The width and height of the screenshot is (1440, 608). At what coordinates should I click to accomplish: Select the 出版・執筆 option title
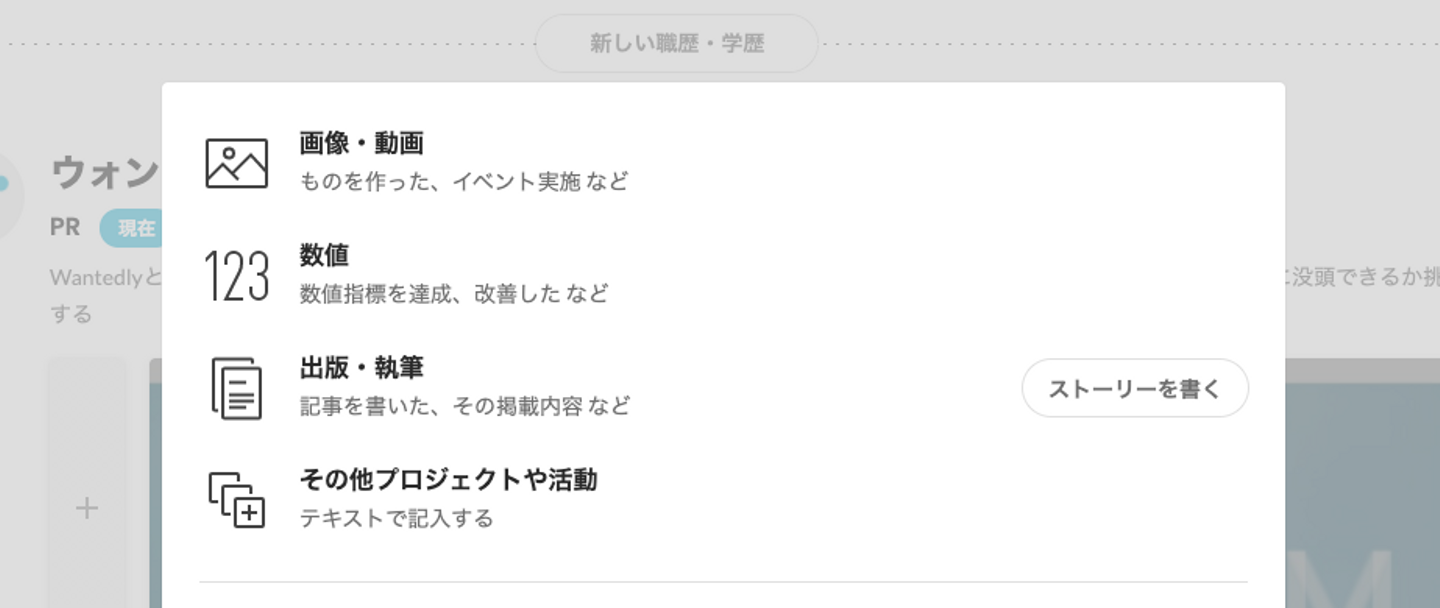[x=361, y=368]
